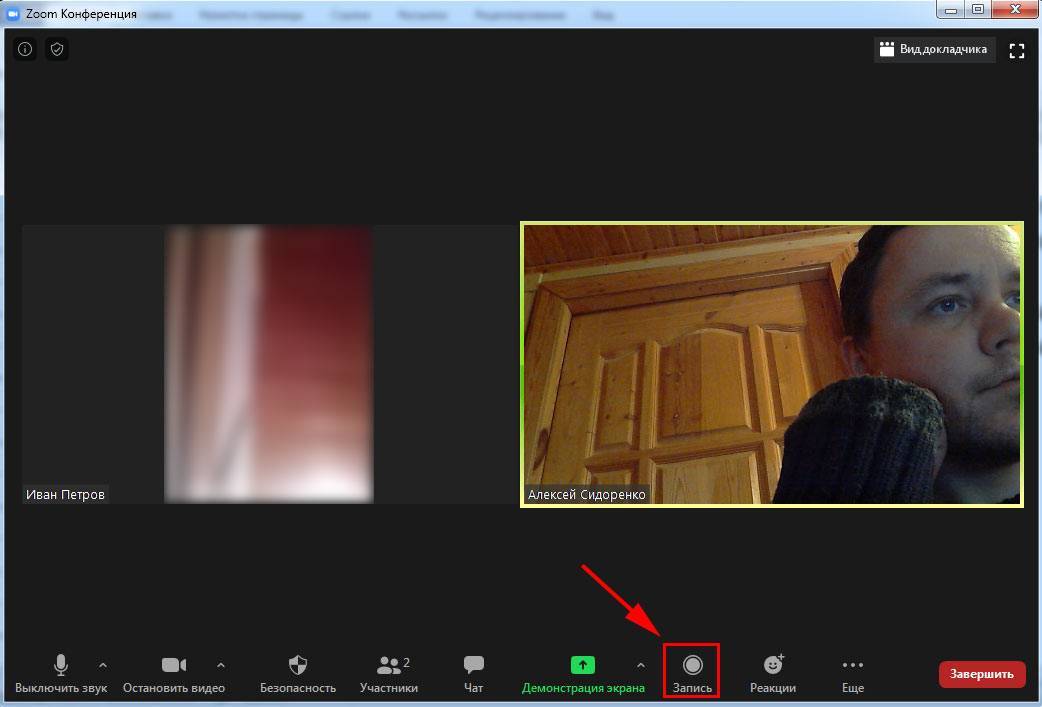Open the Безопасность security menu
Image resolution: width=1042 pixels, height=707 pixels.
(298, 674)
